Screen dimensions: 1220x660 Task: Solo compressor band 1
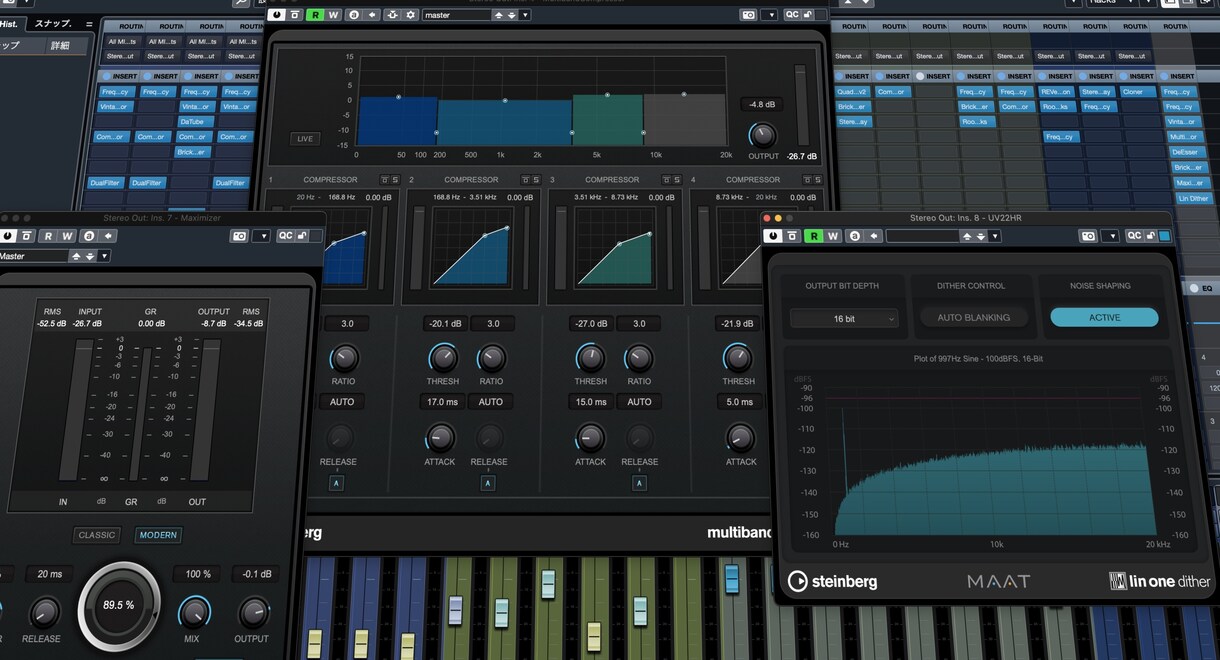click(x=394, y=180)
